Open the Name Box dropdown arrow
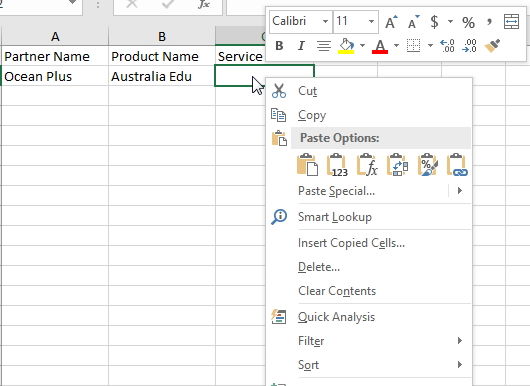Image resolution: width=530 pixels, height=386 pixels. [x=72, y=3]
